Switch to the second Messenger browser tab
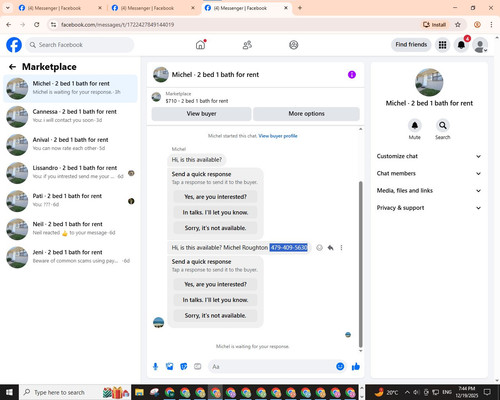Image resolution: width=500 pixels, height=400 pixels. pos(153,8)
